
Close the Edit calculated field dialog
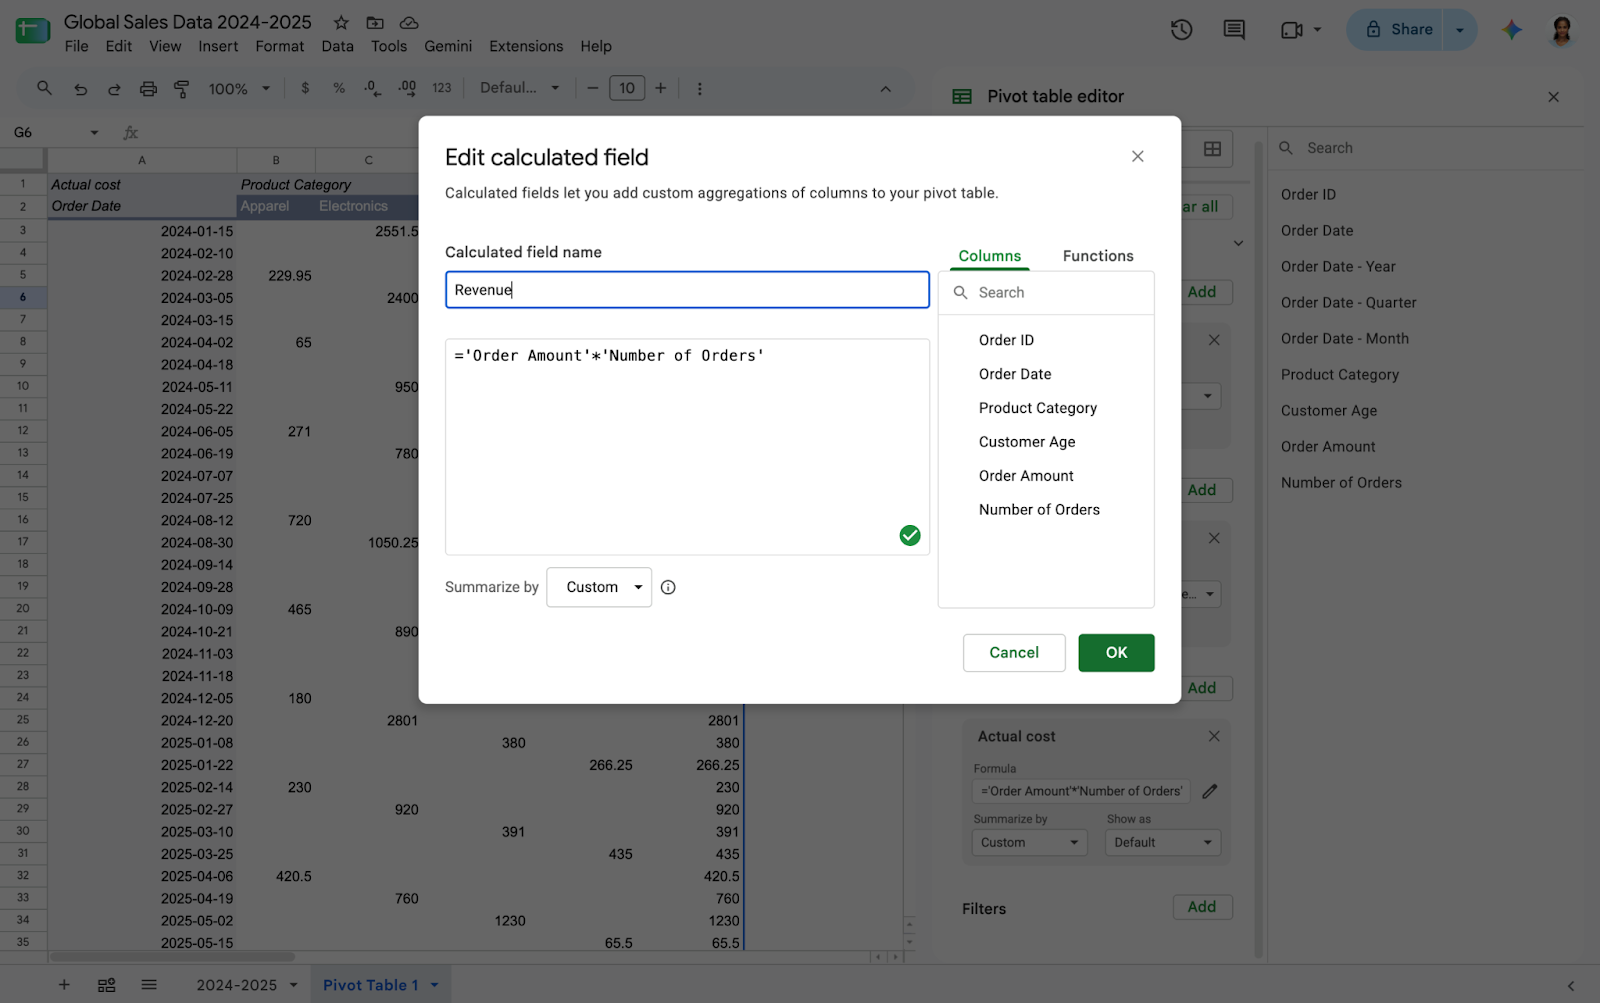[x=1137, y=156]
